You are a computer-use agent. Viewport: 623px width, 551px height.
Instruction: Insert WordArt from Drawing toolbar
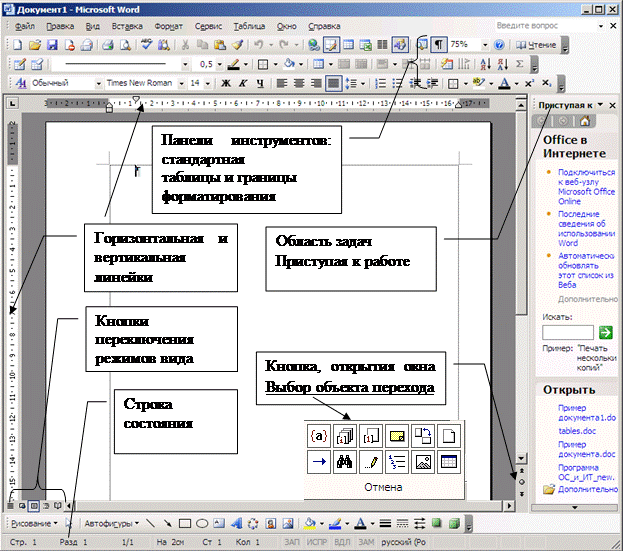(236, 523)
